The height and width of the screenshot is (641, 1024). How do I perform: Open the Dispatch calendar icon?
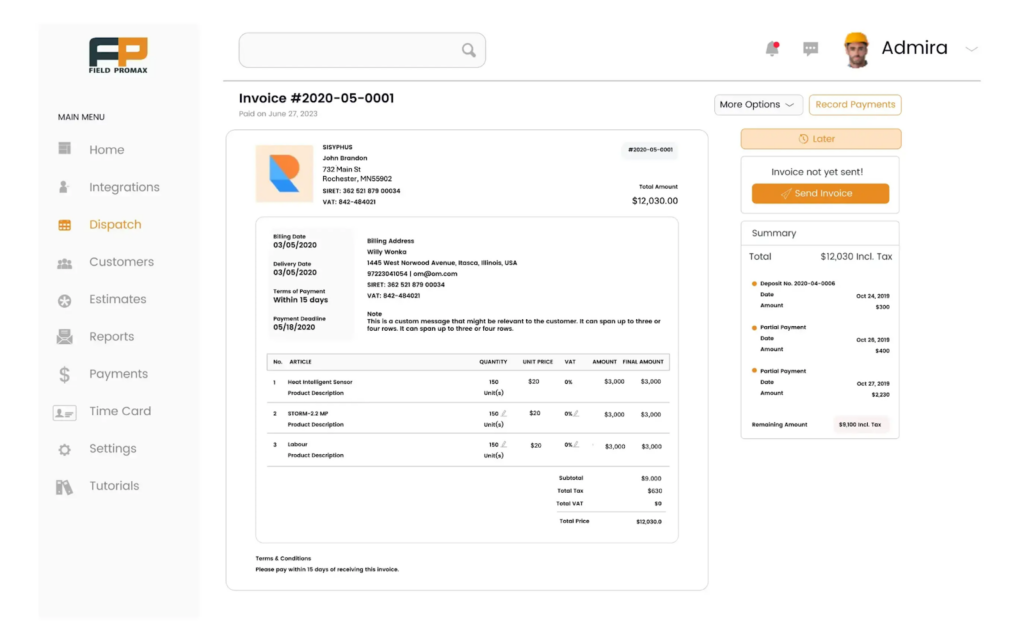65,224
